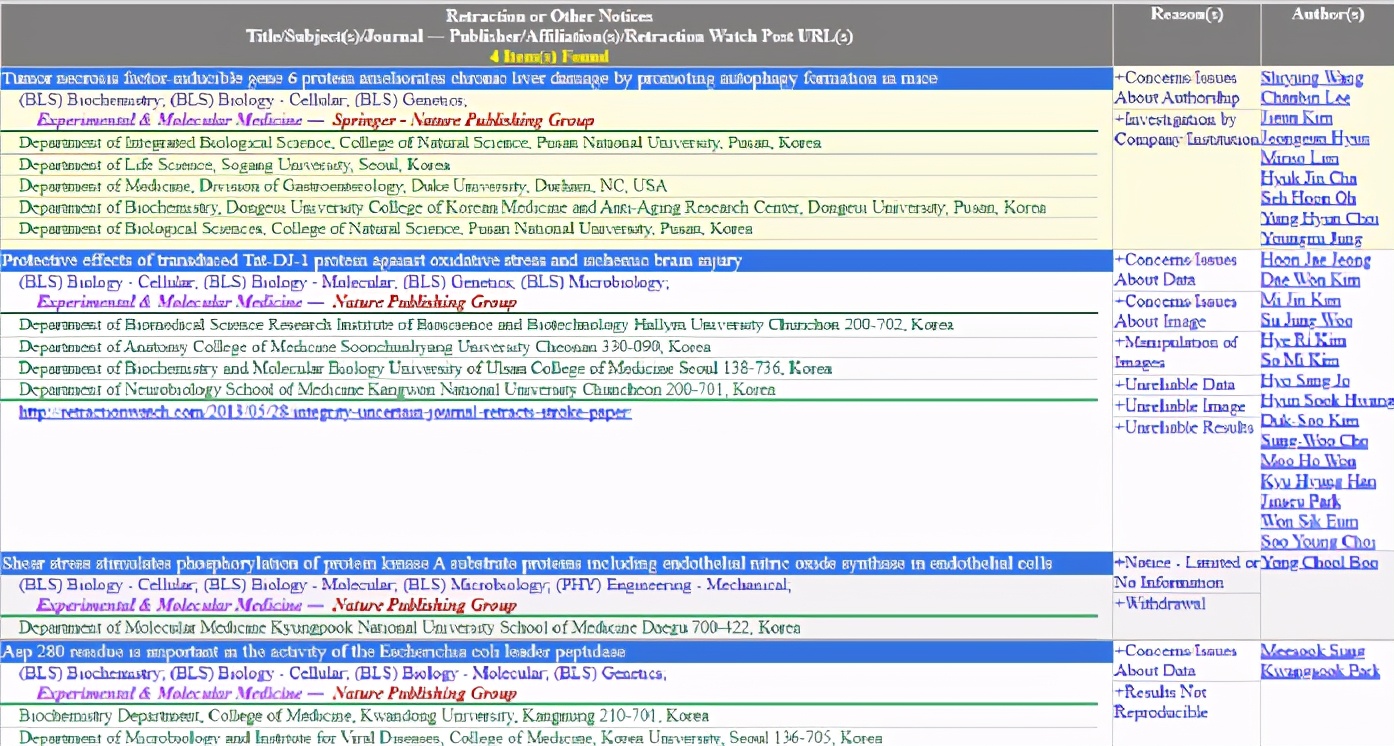Open author link Soo Young Choi
Screen dimensions: 1394x746
[1318, 541]
